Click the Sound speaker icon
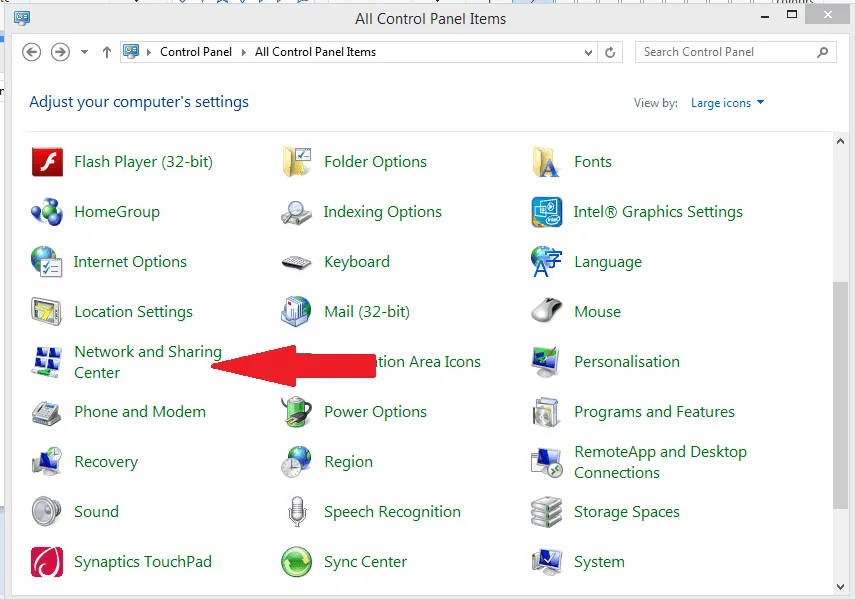The width and height of the screenshot is (855, 599). [x=47, y=512]
